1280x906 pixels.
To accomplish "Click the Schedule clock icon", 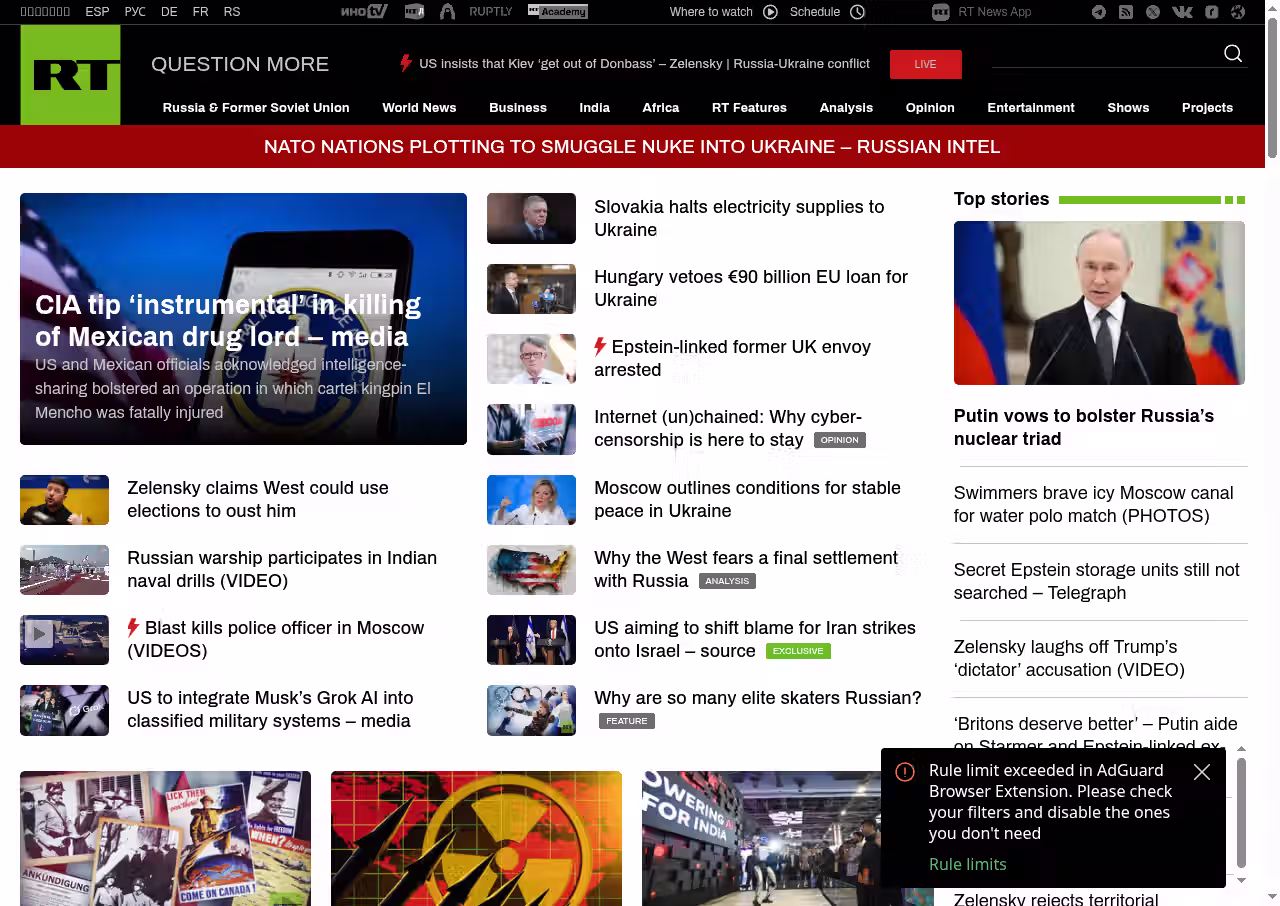I will coord(857,12).
